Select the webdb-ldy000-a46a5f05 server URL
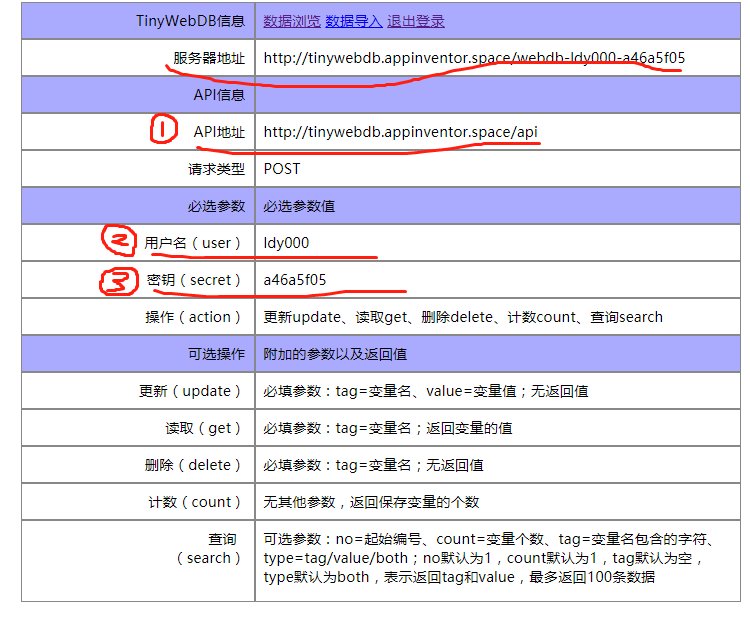This screenshot has height=617, width=750. [474, 58]
